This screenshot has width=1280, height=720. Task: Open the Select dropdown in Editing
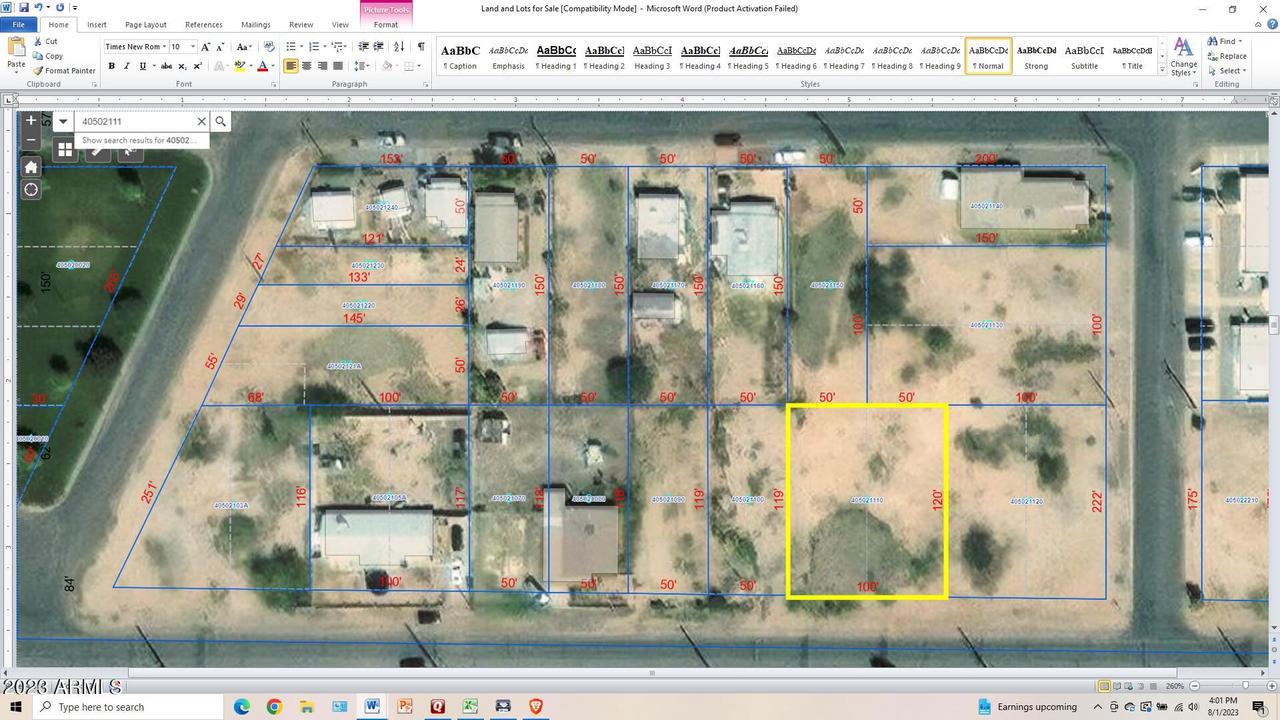1243,71
